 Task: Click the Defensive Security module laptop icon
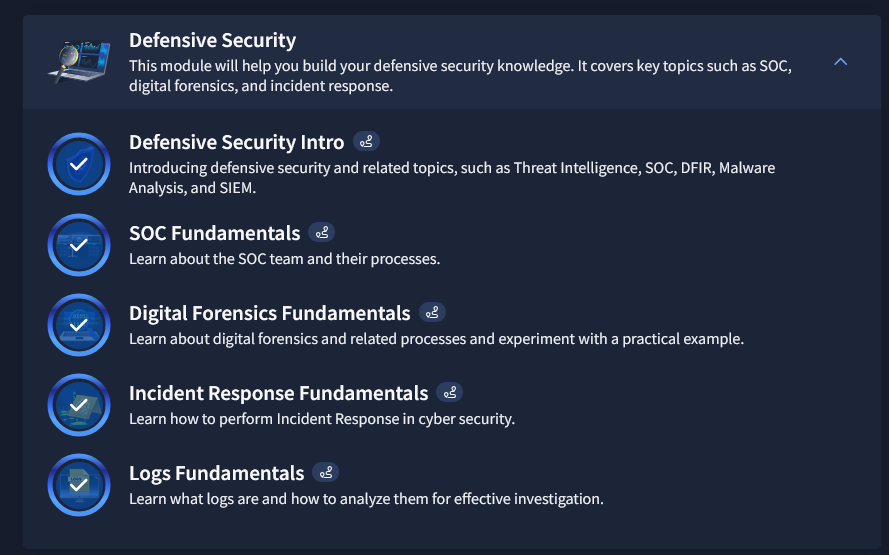79,61
